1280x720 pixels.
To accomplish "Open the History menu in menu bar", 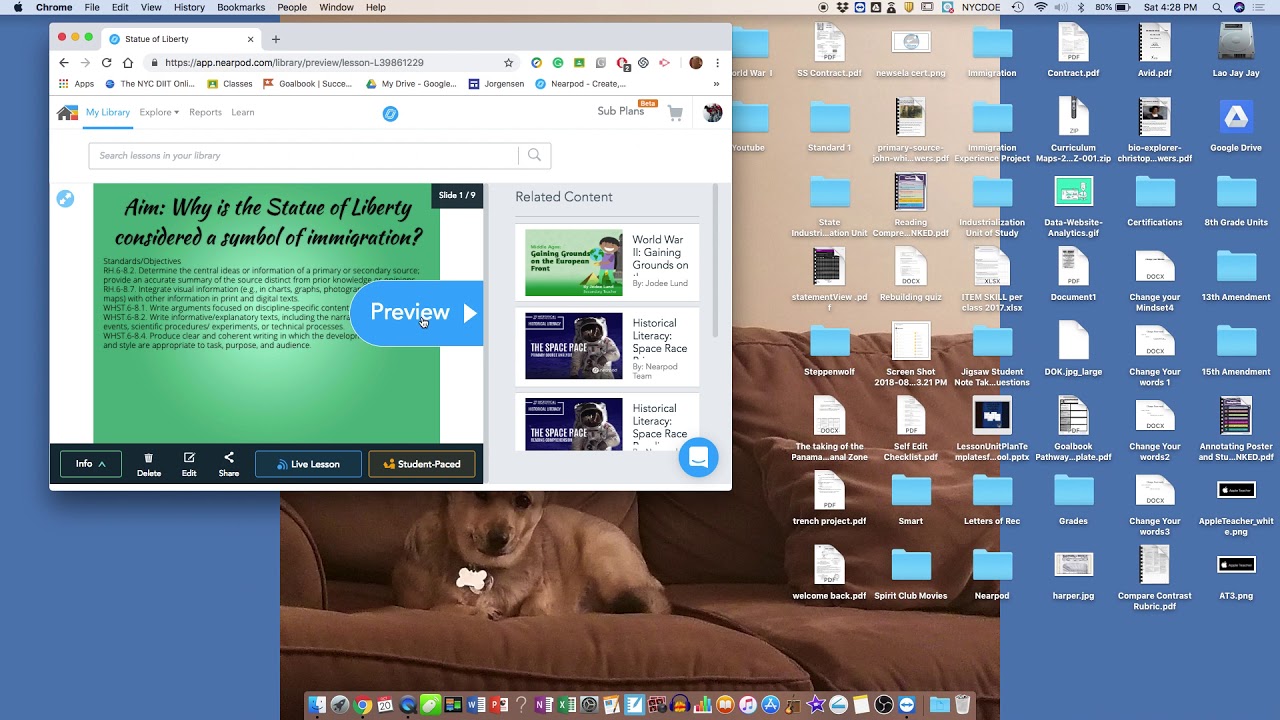I will point(189,7).
